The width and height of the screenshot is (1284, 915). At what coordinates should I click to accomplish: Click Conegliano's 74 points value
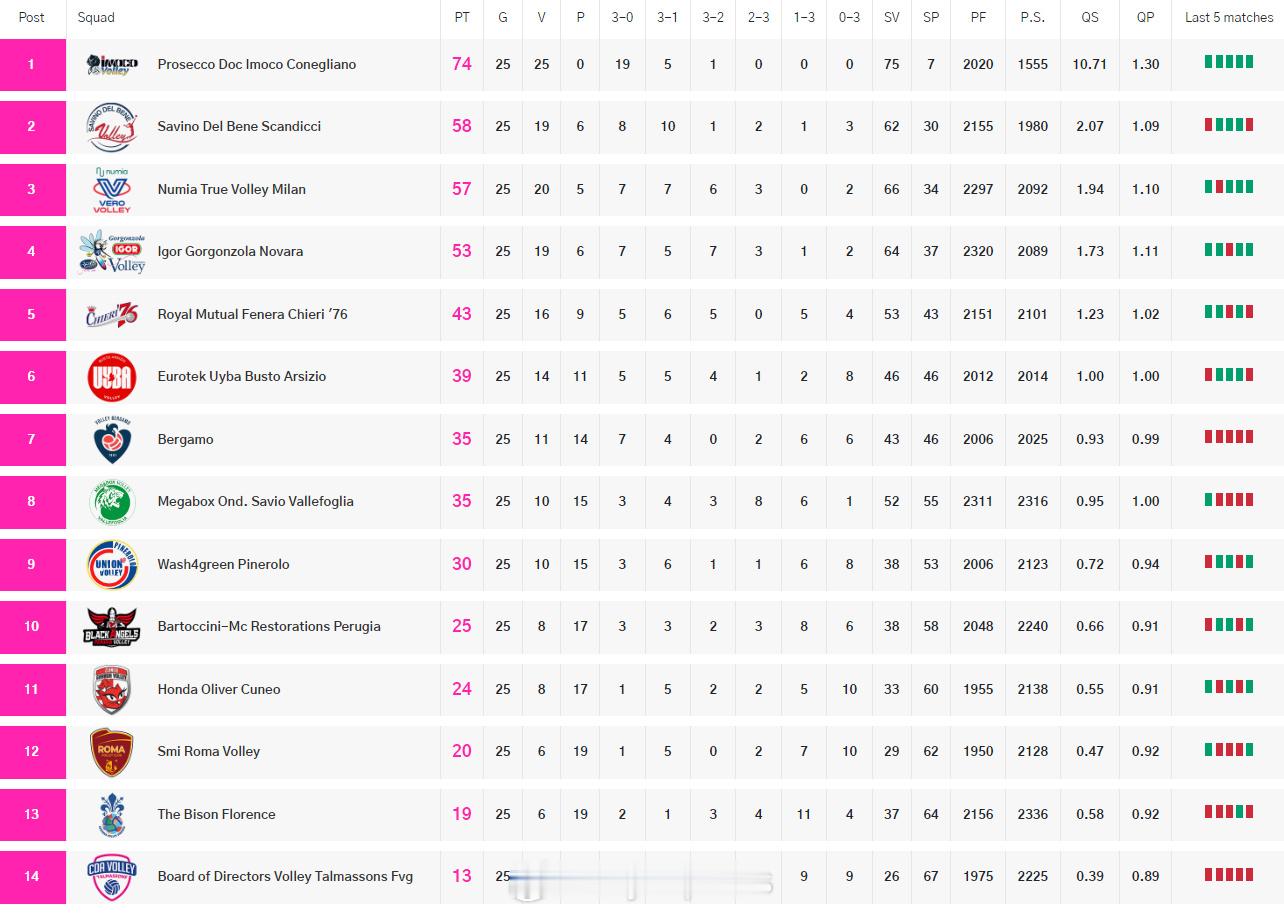(x=461, y=64)
